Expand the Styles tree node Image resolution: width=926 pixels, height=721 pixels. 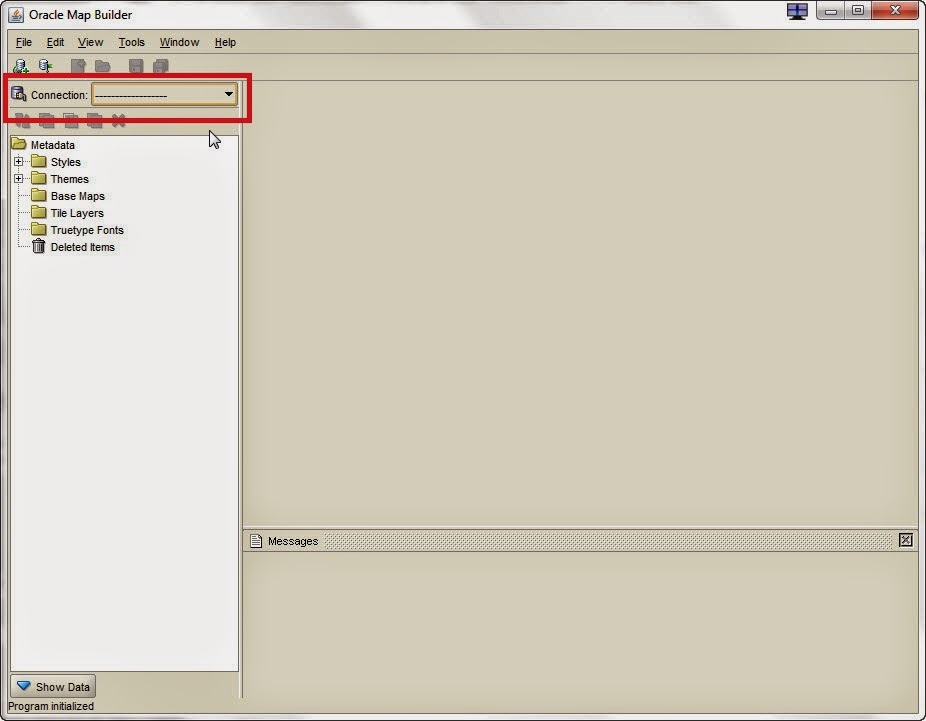point(19,161)
